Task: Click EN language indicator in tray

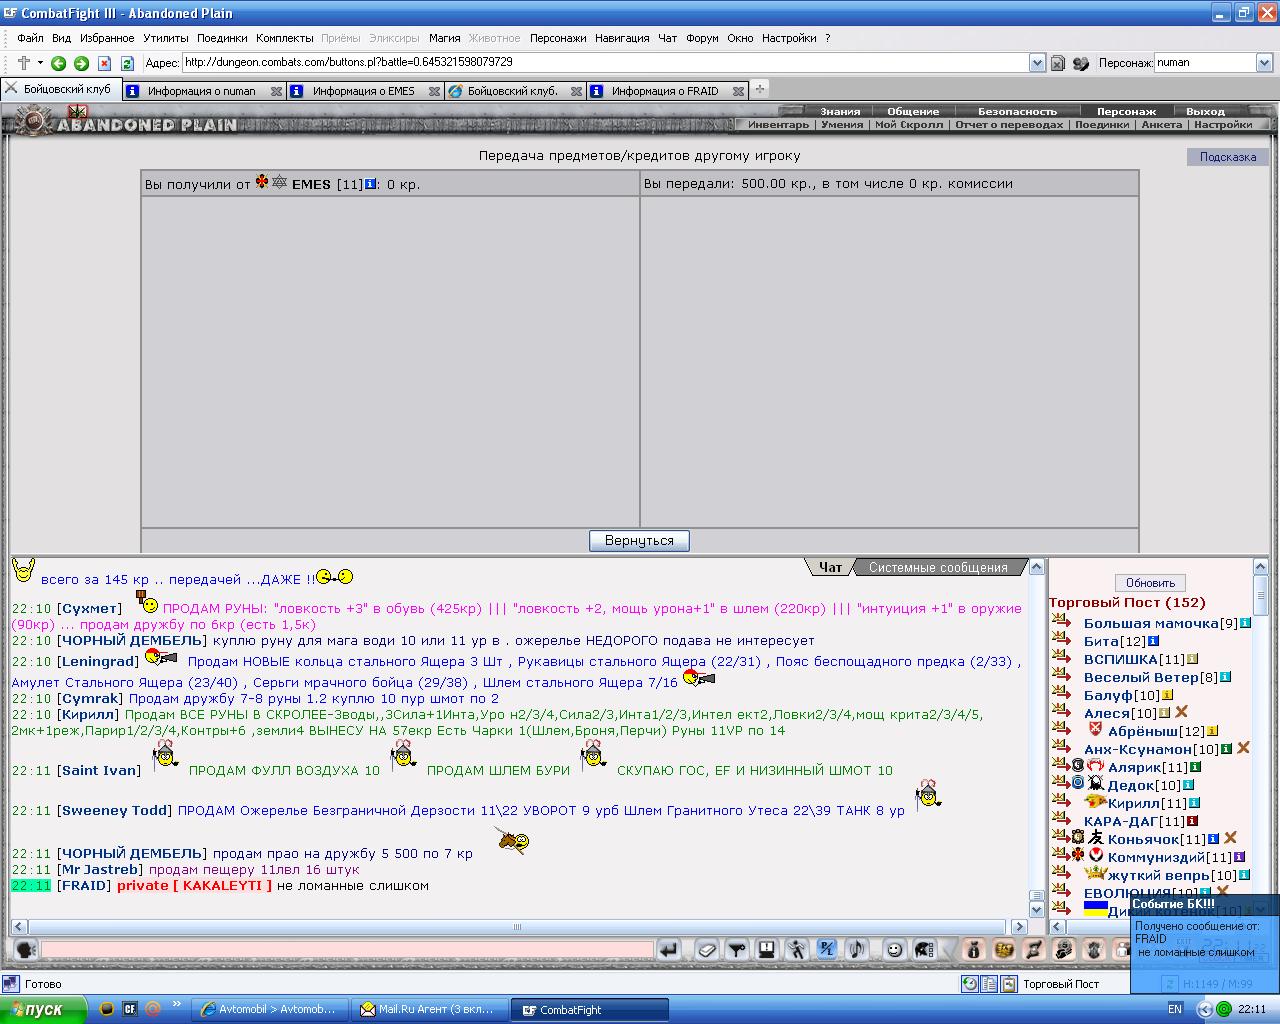Action: point(1175,1009)
